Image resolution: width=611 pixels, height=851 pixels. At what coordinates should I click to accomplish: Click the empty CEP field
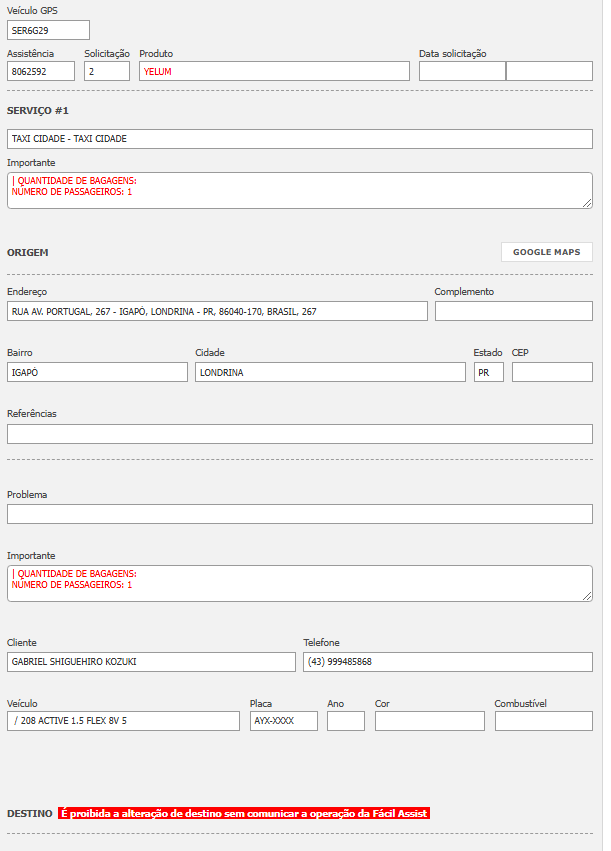552,372
